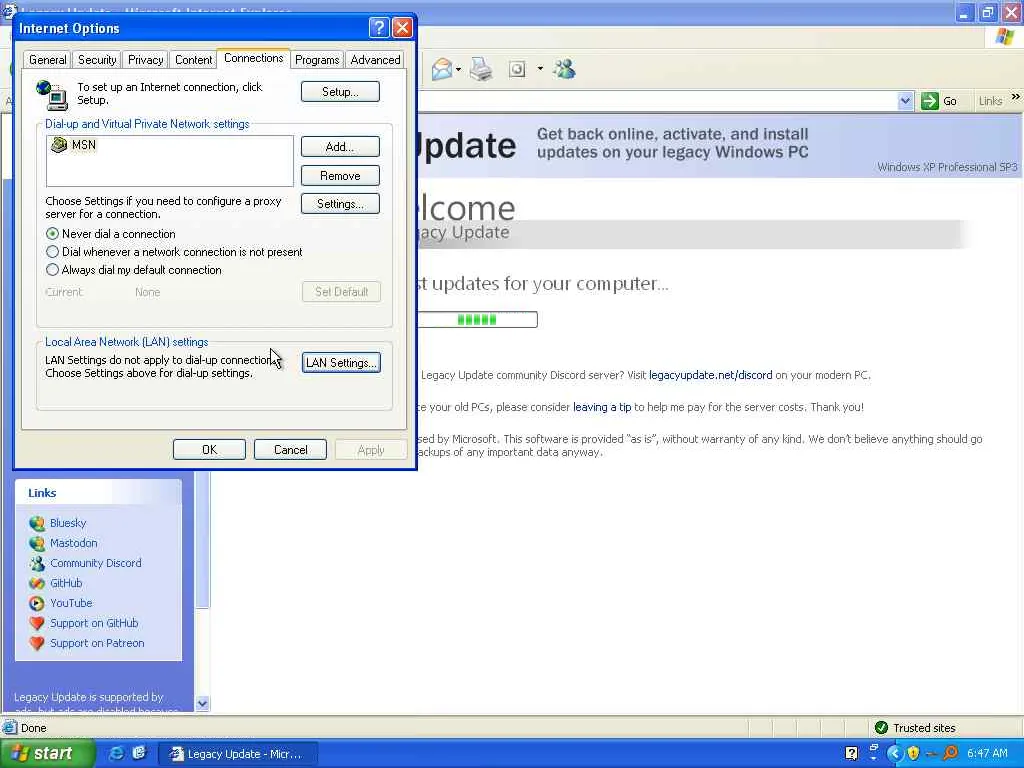Switch to the General tab
This screenshot has height=768, width=1024.
tap(48, 60)
